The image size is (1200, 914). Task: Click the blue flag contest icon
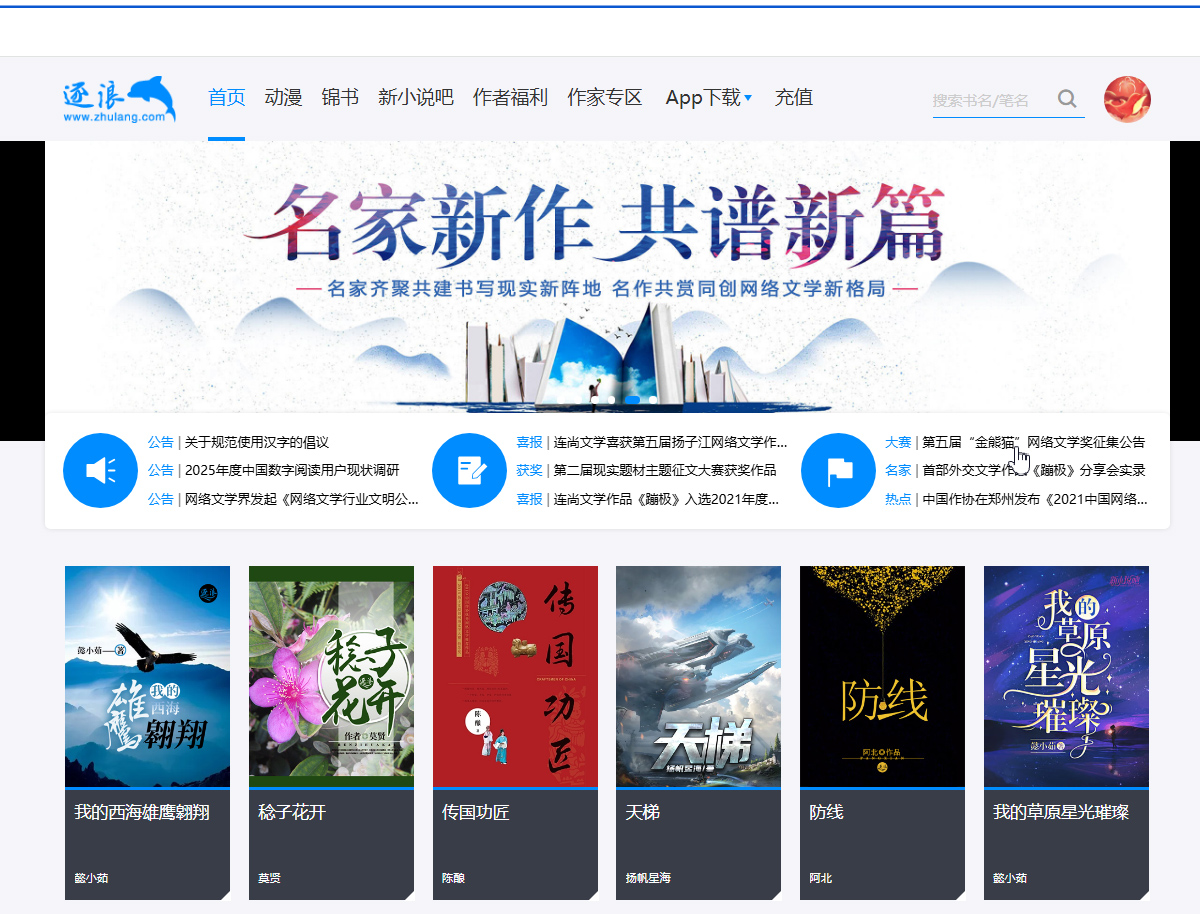(838, 470)
